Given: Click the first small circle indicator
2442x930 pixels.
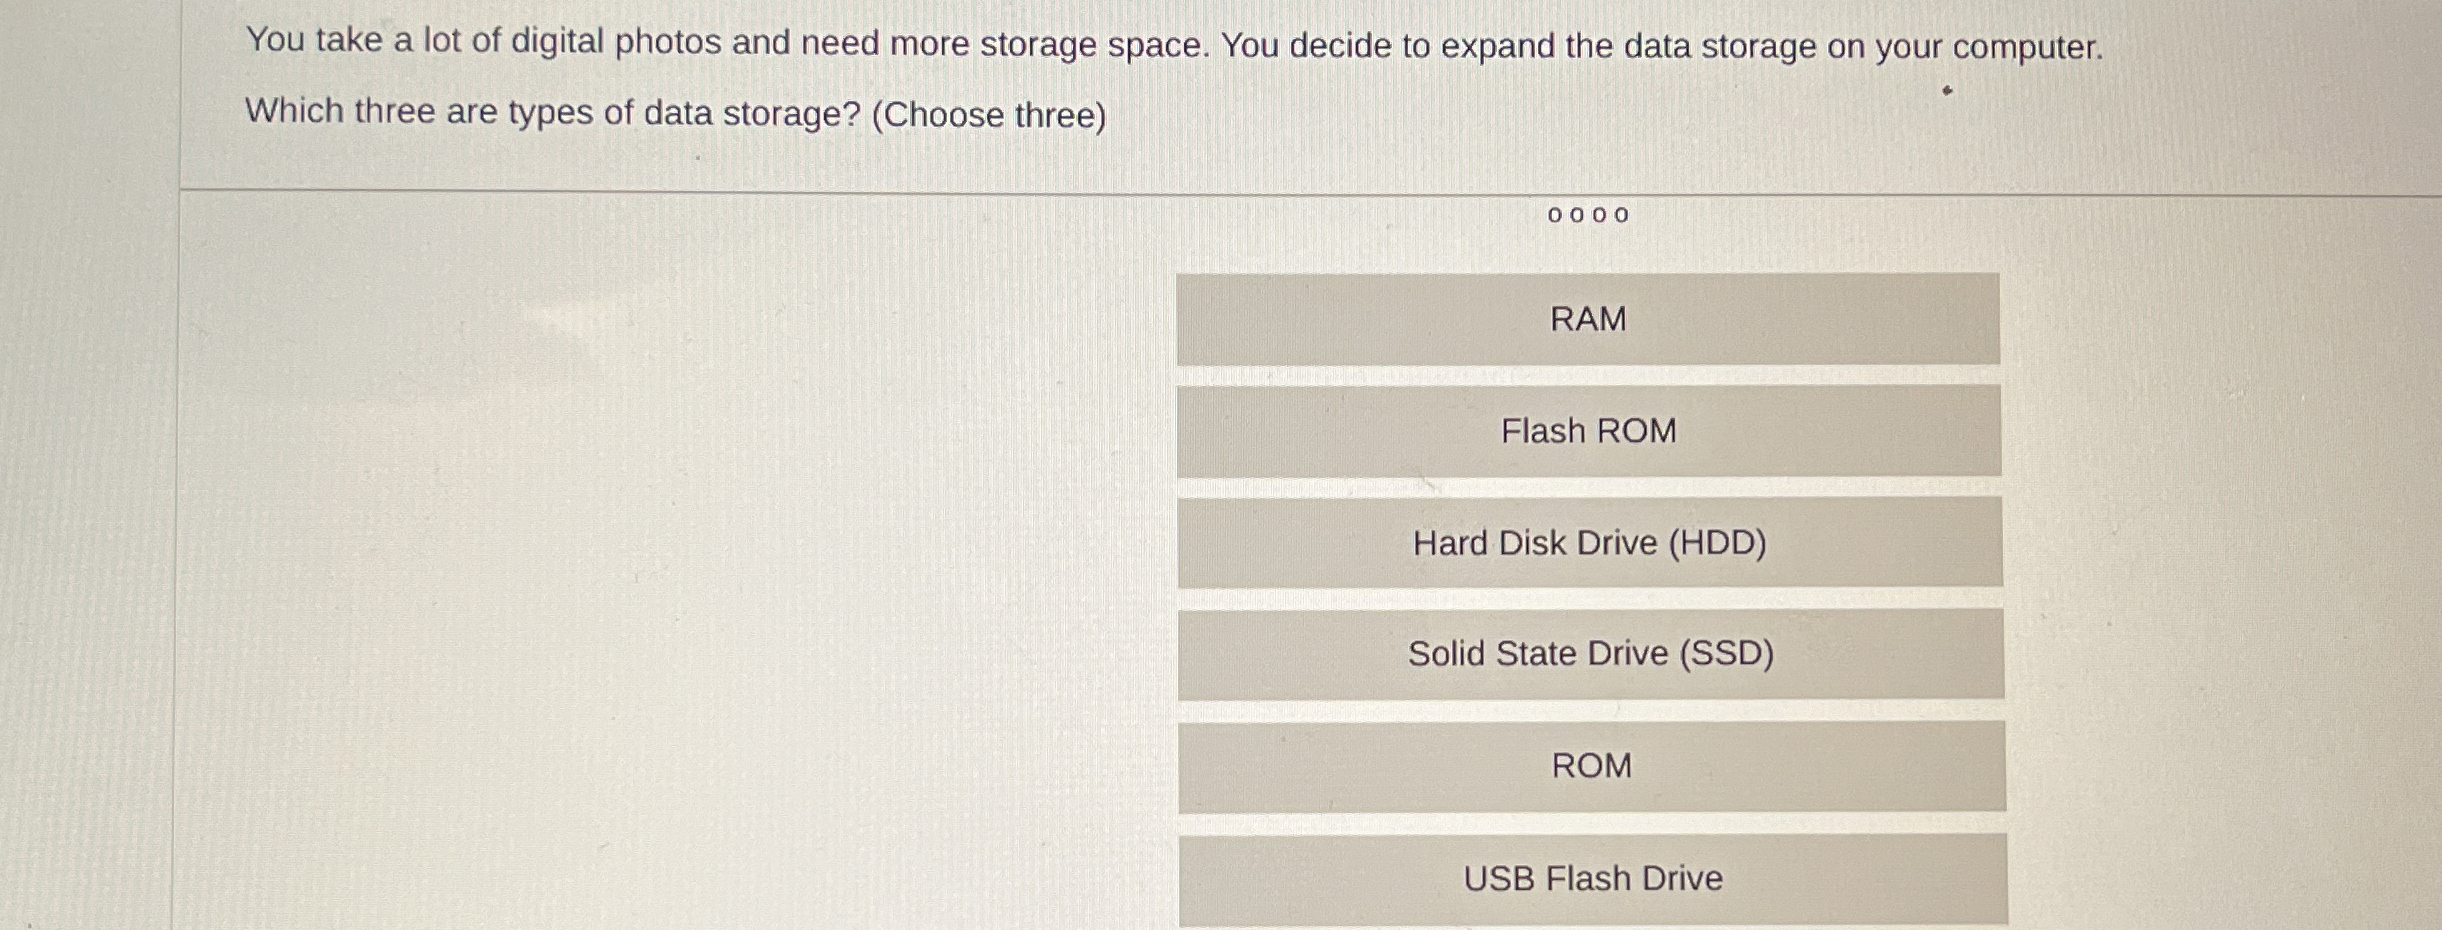Looking at the screenshot, I should tap(1553, 216).
